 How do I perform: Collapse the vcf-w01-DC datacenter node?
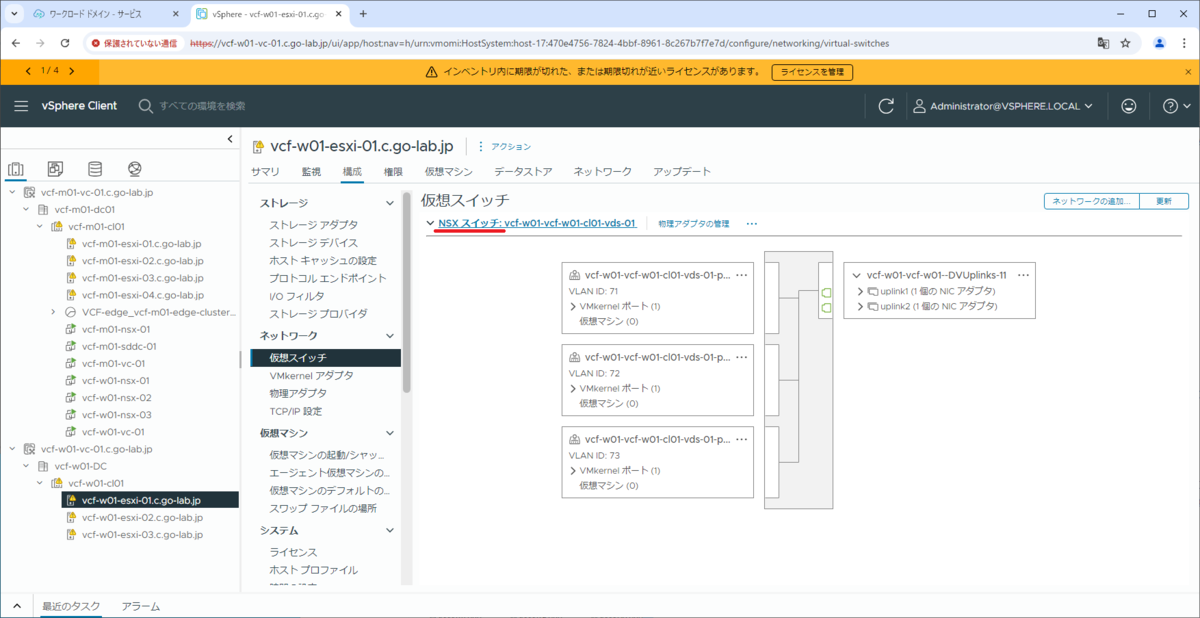click(26, 466)
